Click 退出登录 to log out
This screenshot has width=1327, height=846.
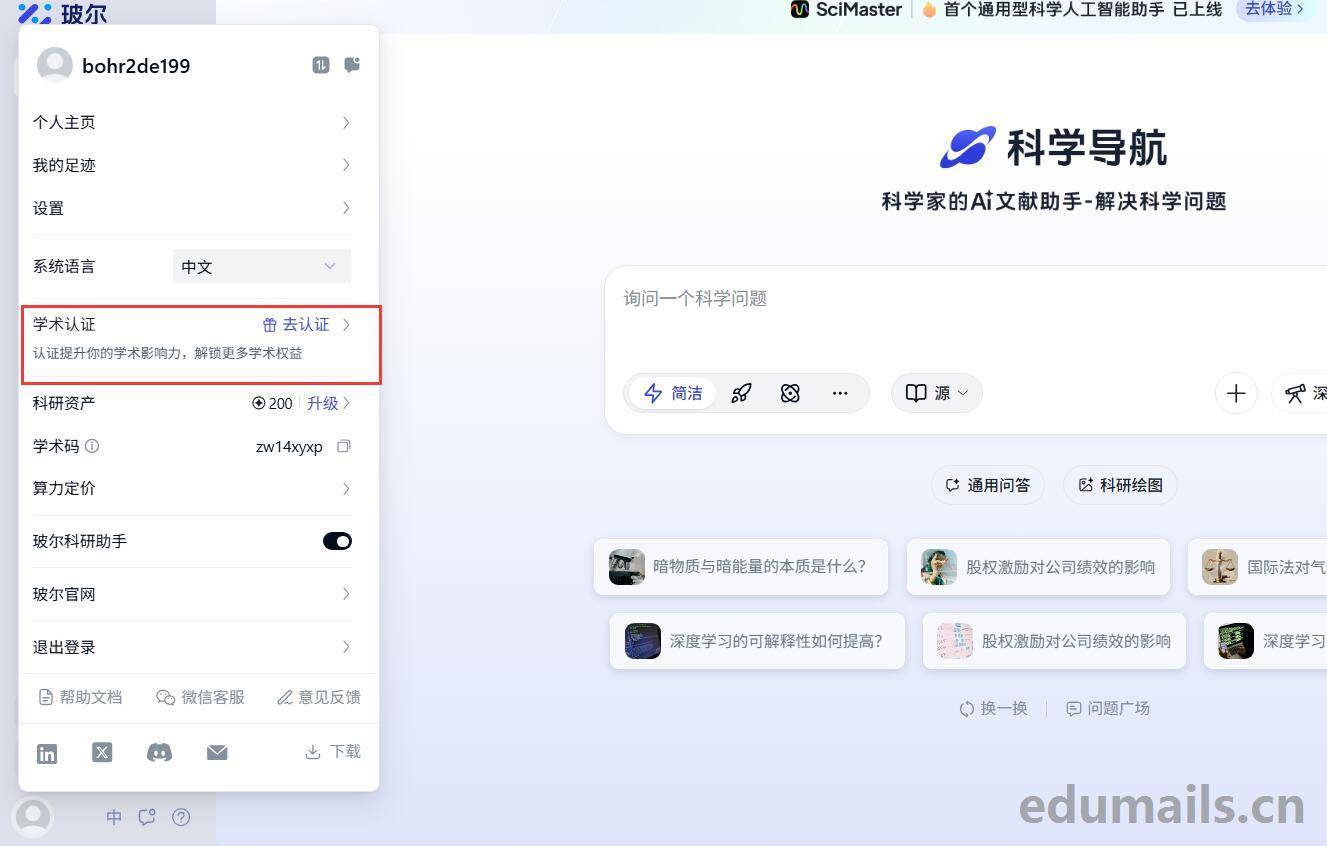point(192,647)
